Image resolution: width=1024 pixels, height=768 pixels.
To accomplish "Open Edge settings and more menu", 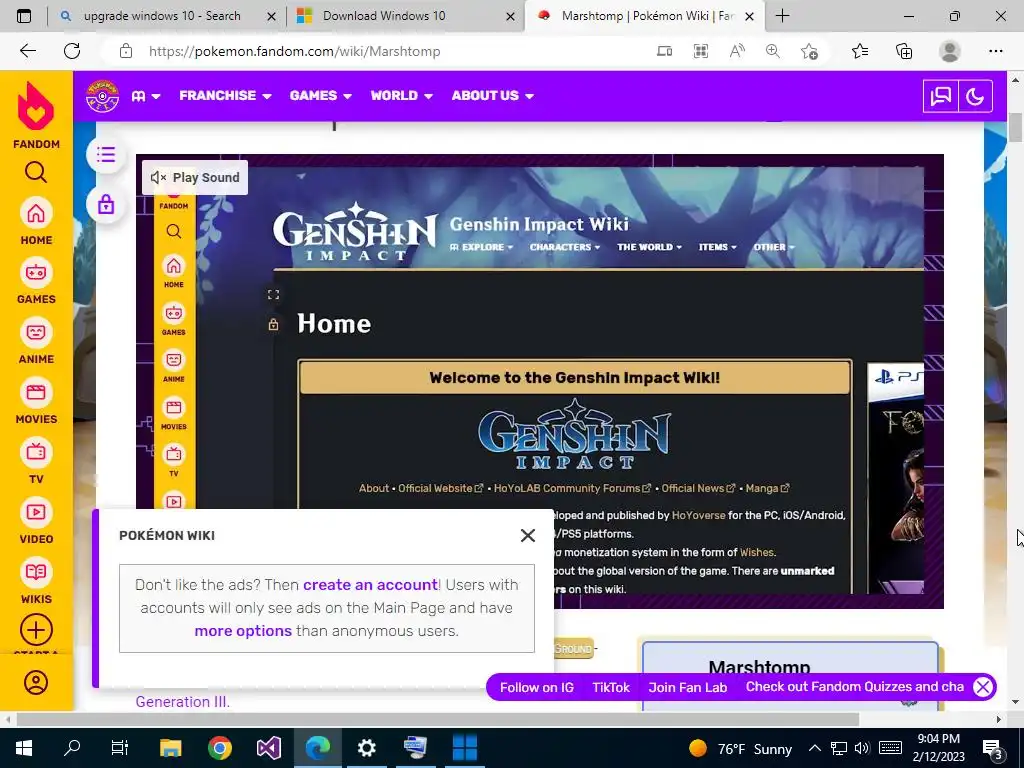I will (x=995, y=51).
